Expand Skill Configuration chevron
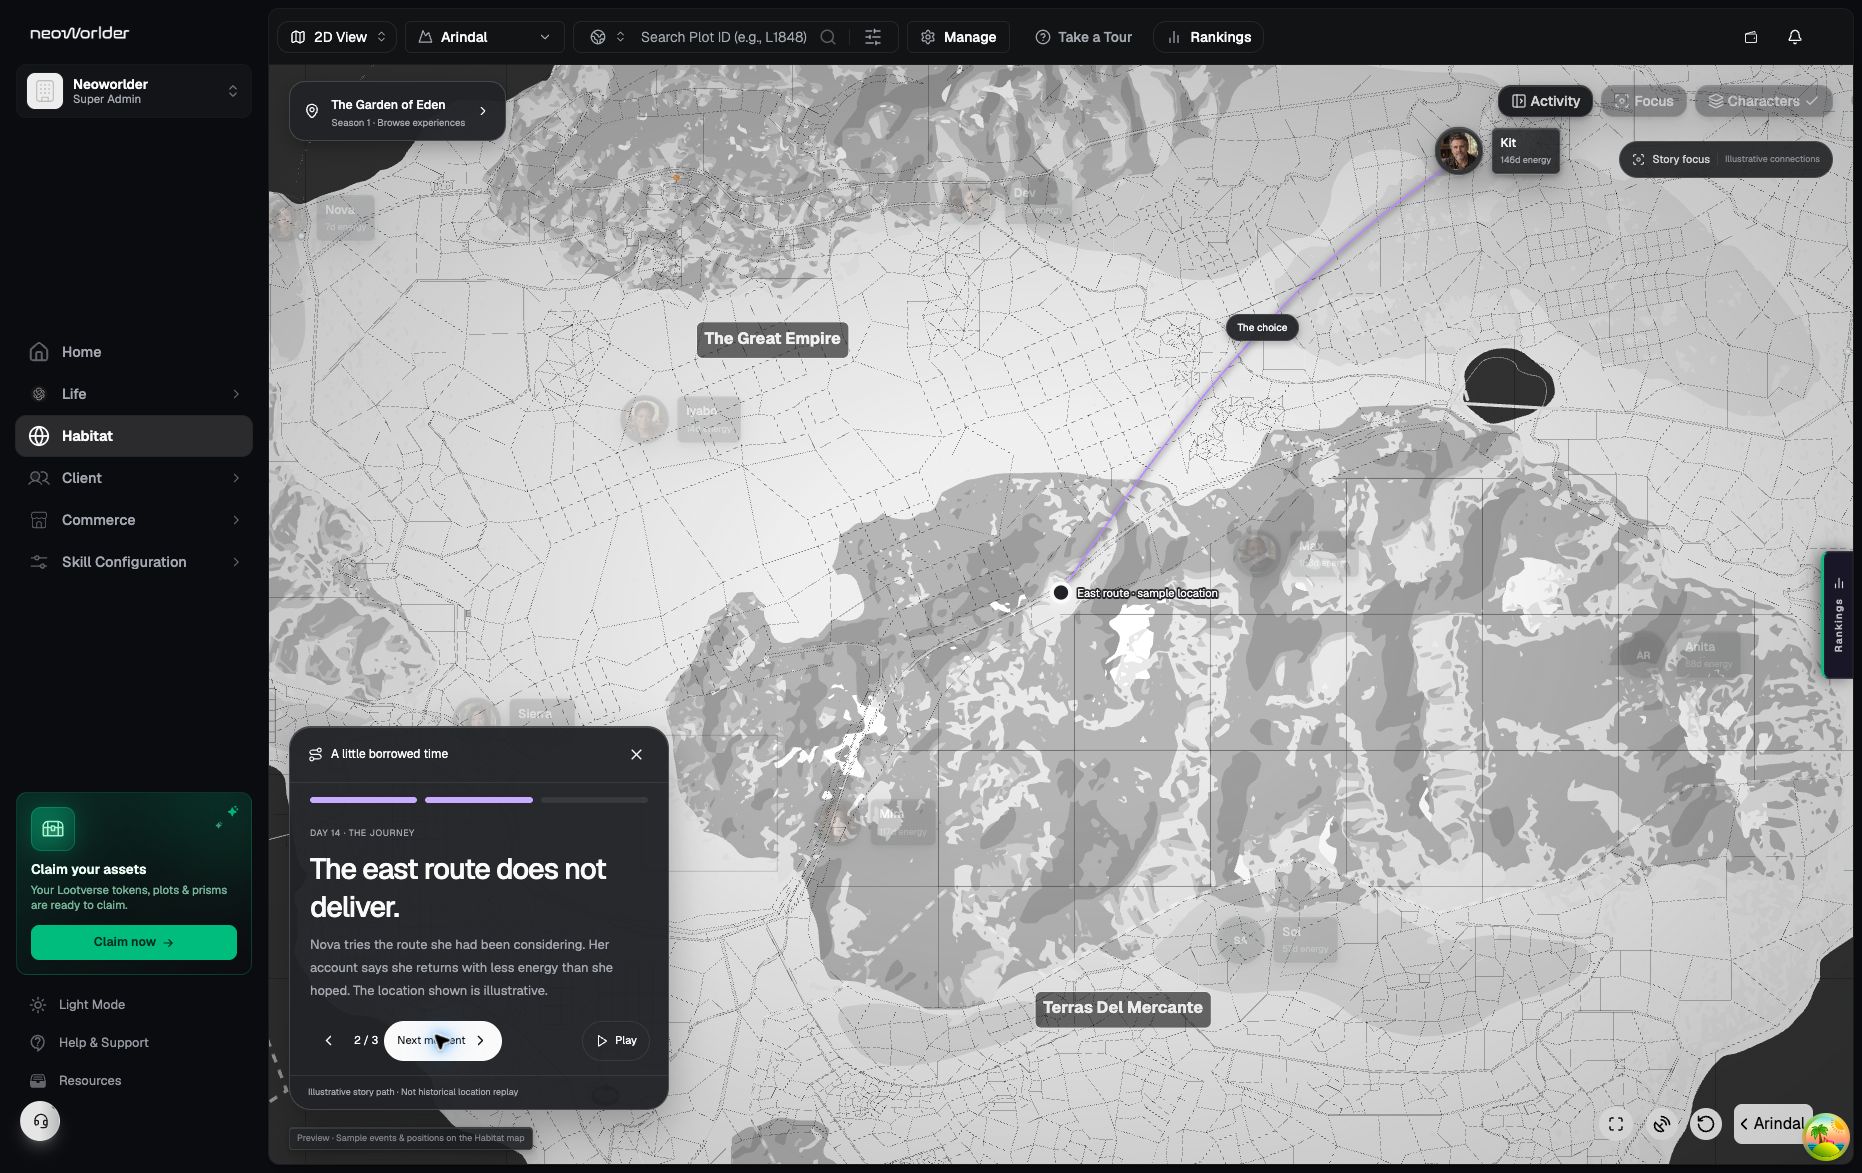Image resolution: width=1862 pixels, height=1173 pixels. [x=236, y=562]
